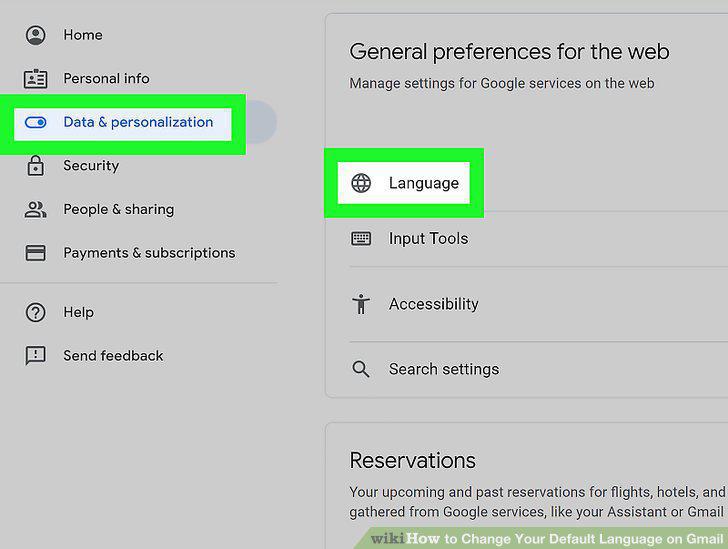Click the Send feedback speech bubble icon

pos(35,356)
